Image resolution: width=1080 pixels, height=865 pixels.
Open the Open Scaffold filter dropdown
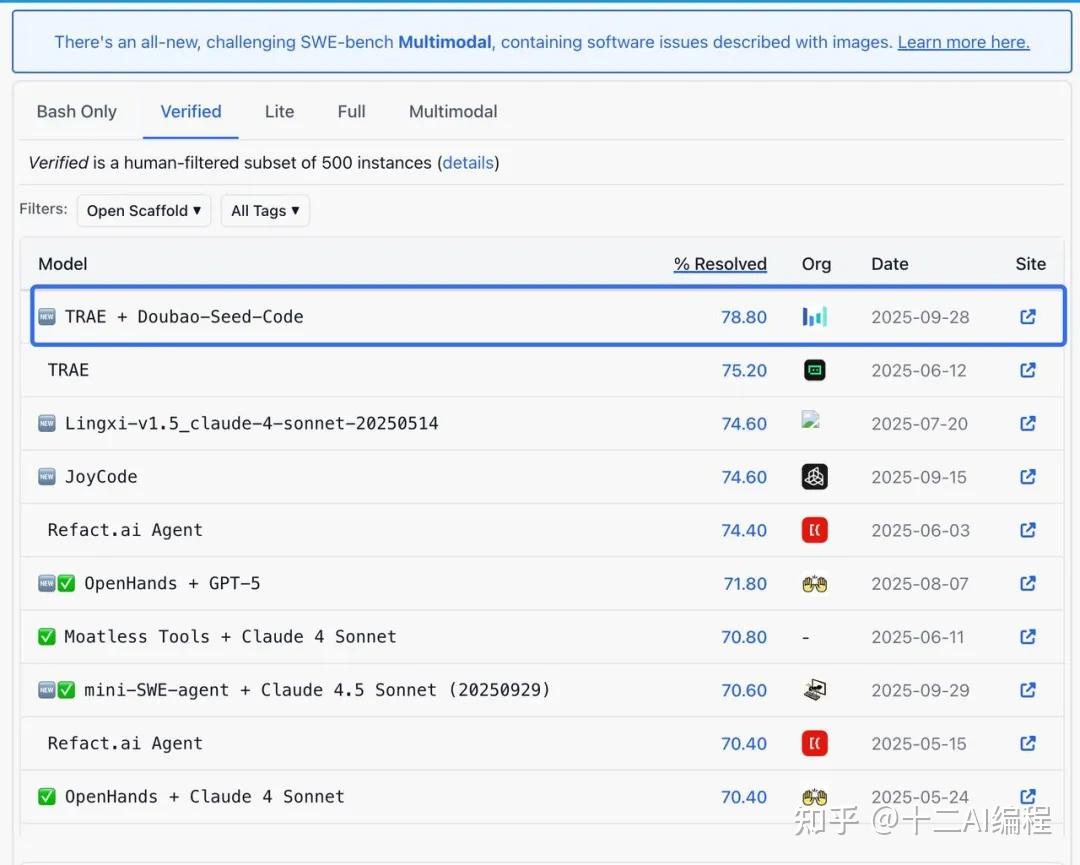pos(144,211)
